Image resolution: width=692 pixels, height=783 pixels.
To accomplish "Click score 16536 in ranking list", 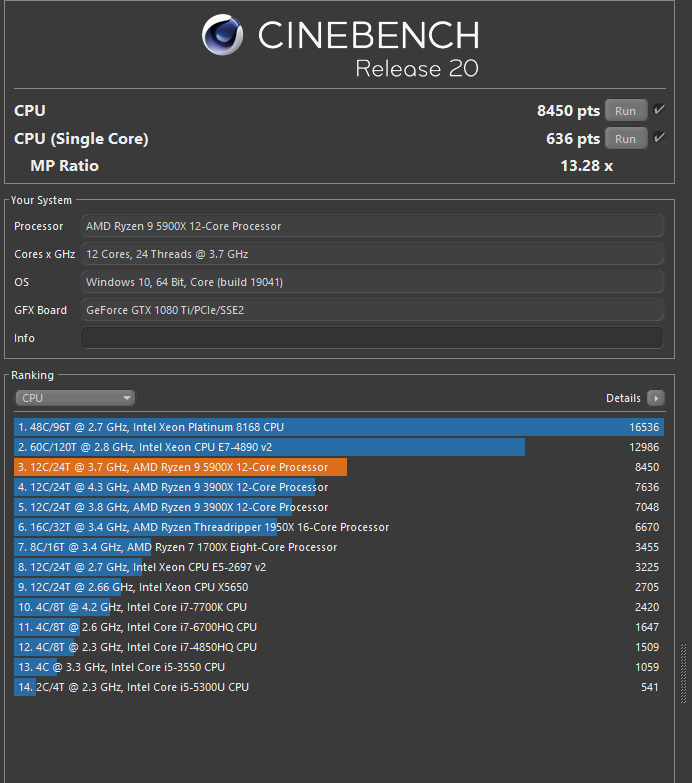I will [x=644, y=427].
